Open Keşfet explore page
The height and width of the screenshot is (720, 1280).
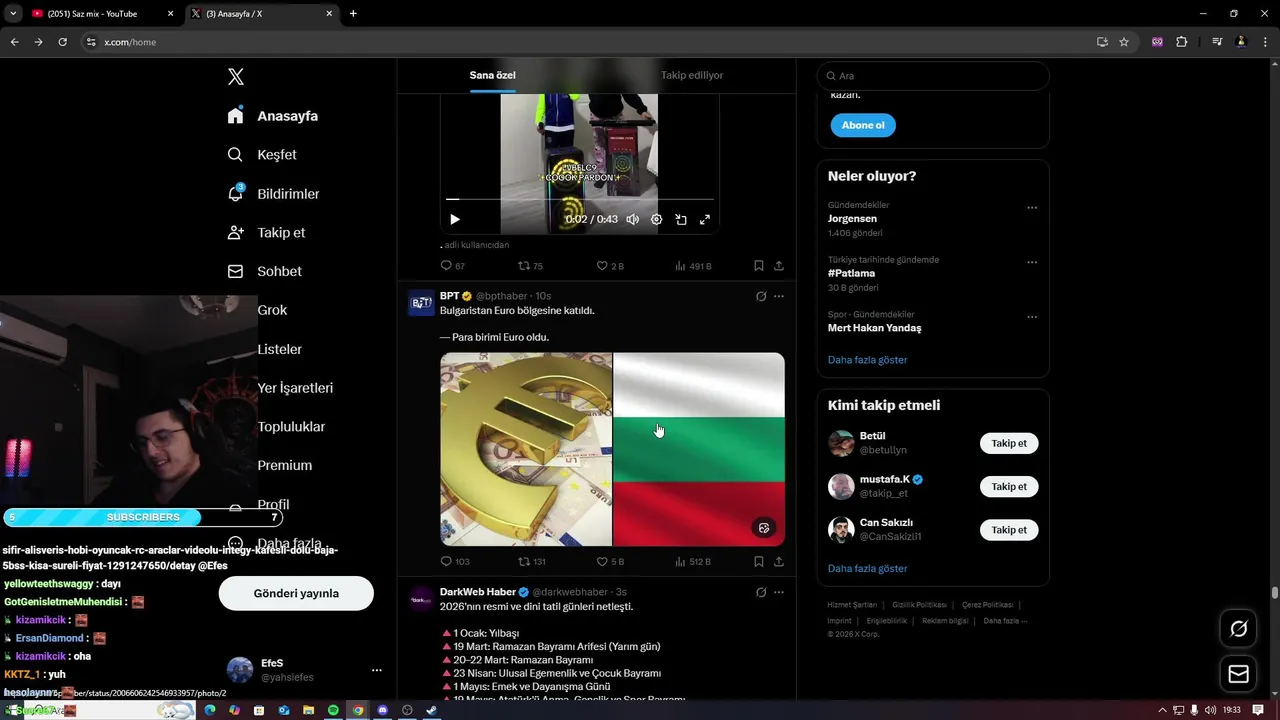pos(262,155)
